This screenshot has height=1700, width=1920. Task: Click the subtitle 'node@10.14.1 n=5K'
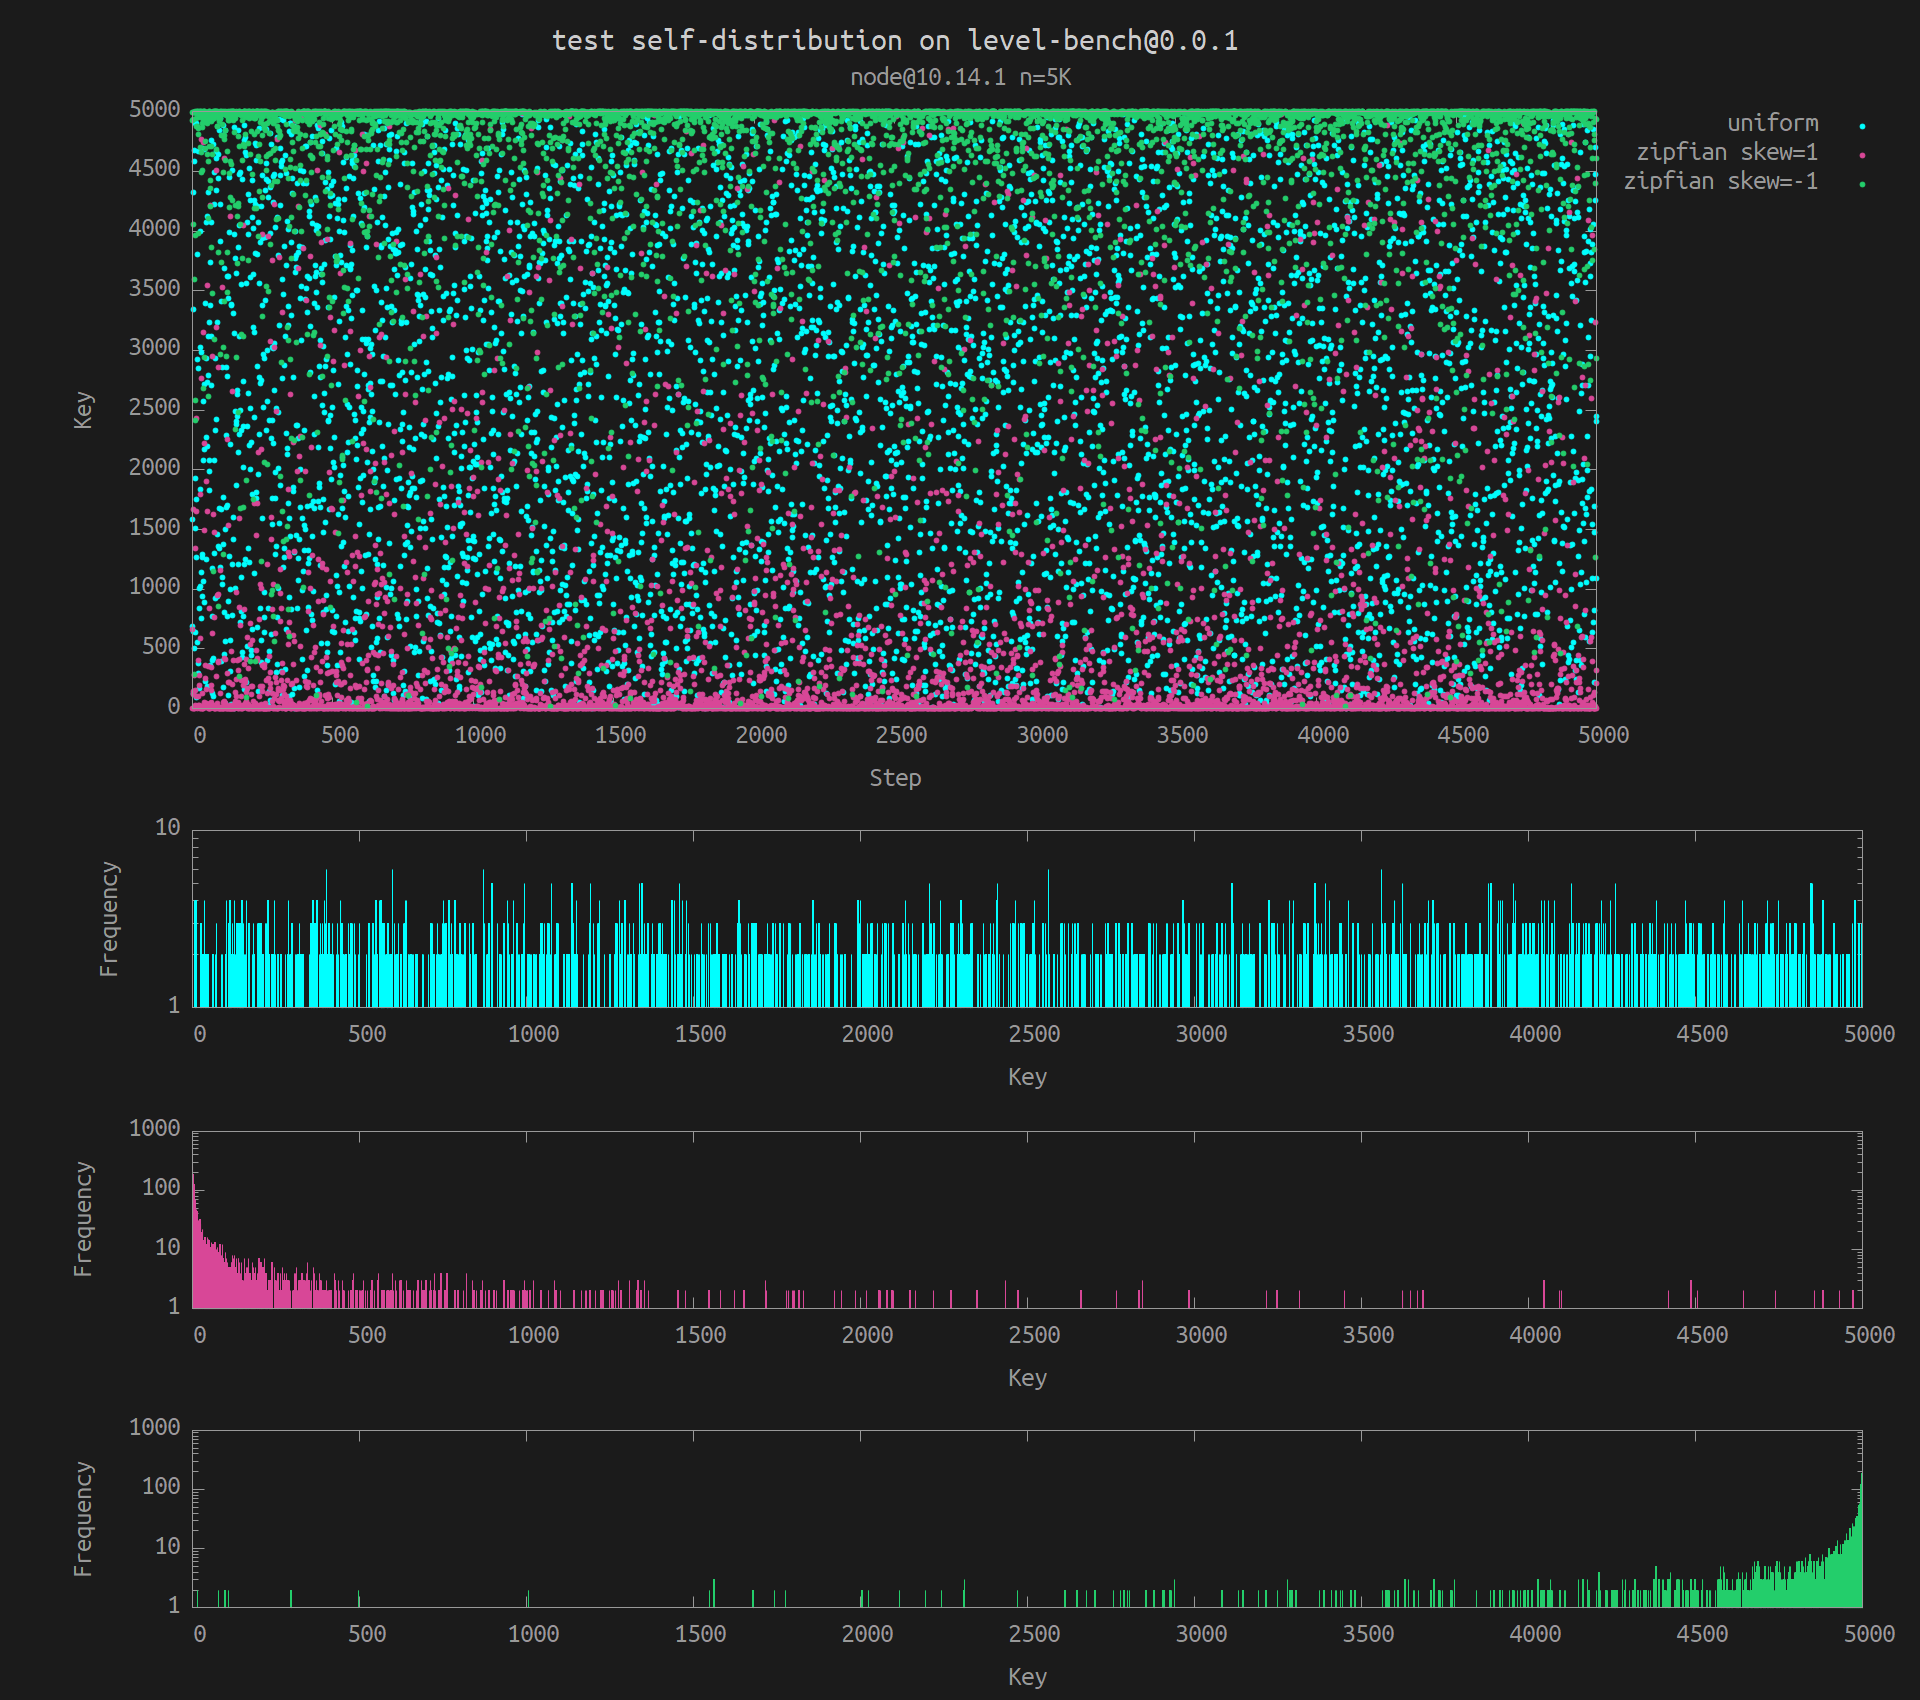click(x=960, y=77)
